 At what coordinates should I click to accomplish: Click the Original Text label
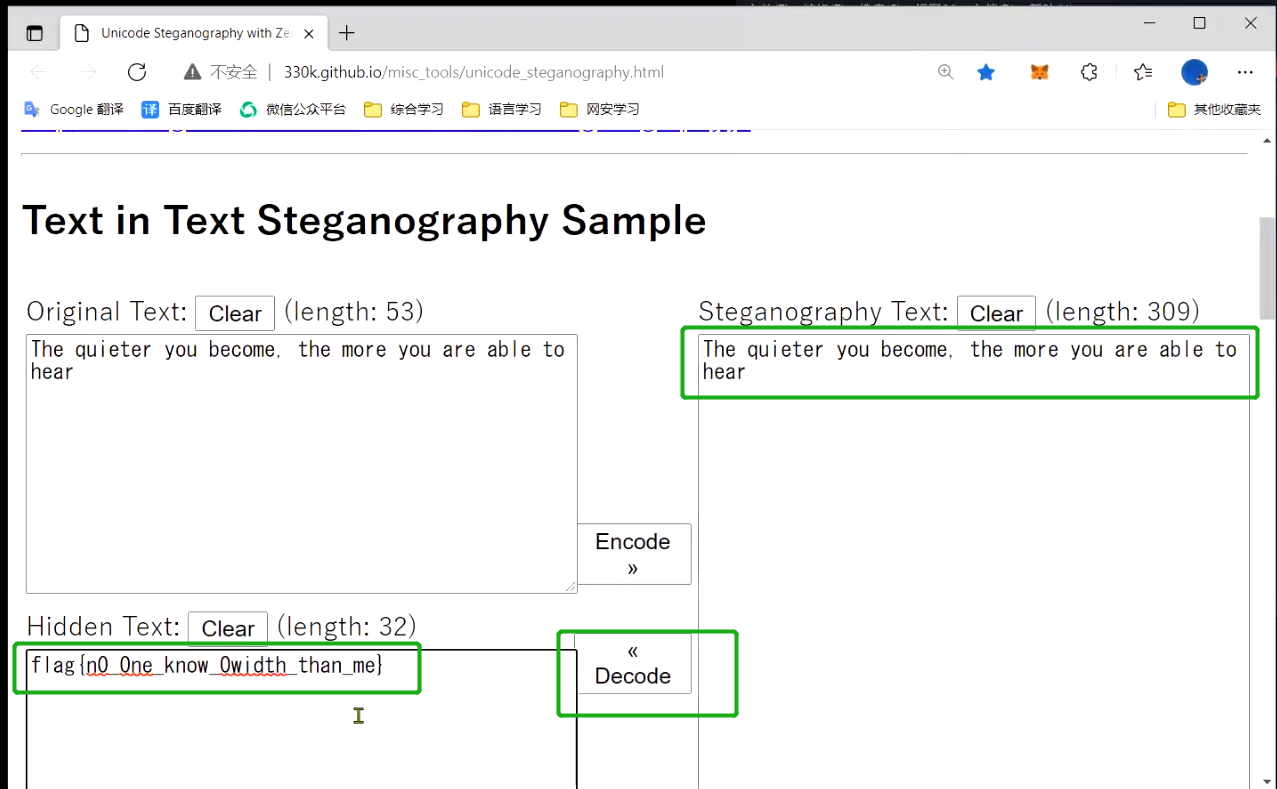(x=107, y=312)
